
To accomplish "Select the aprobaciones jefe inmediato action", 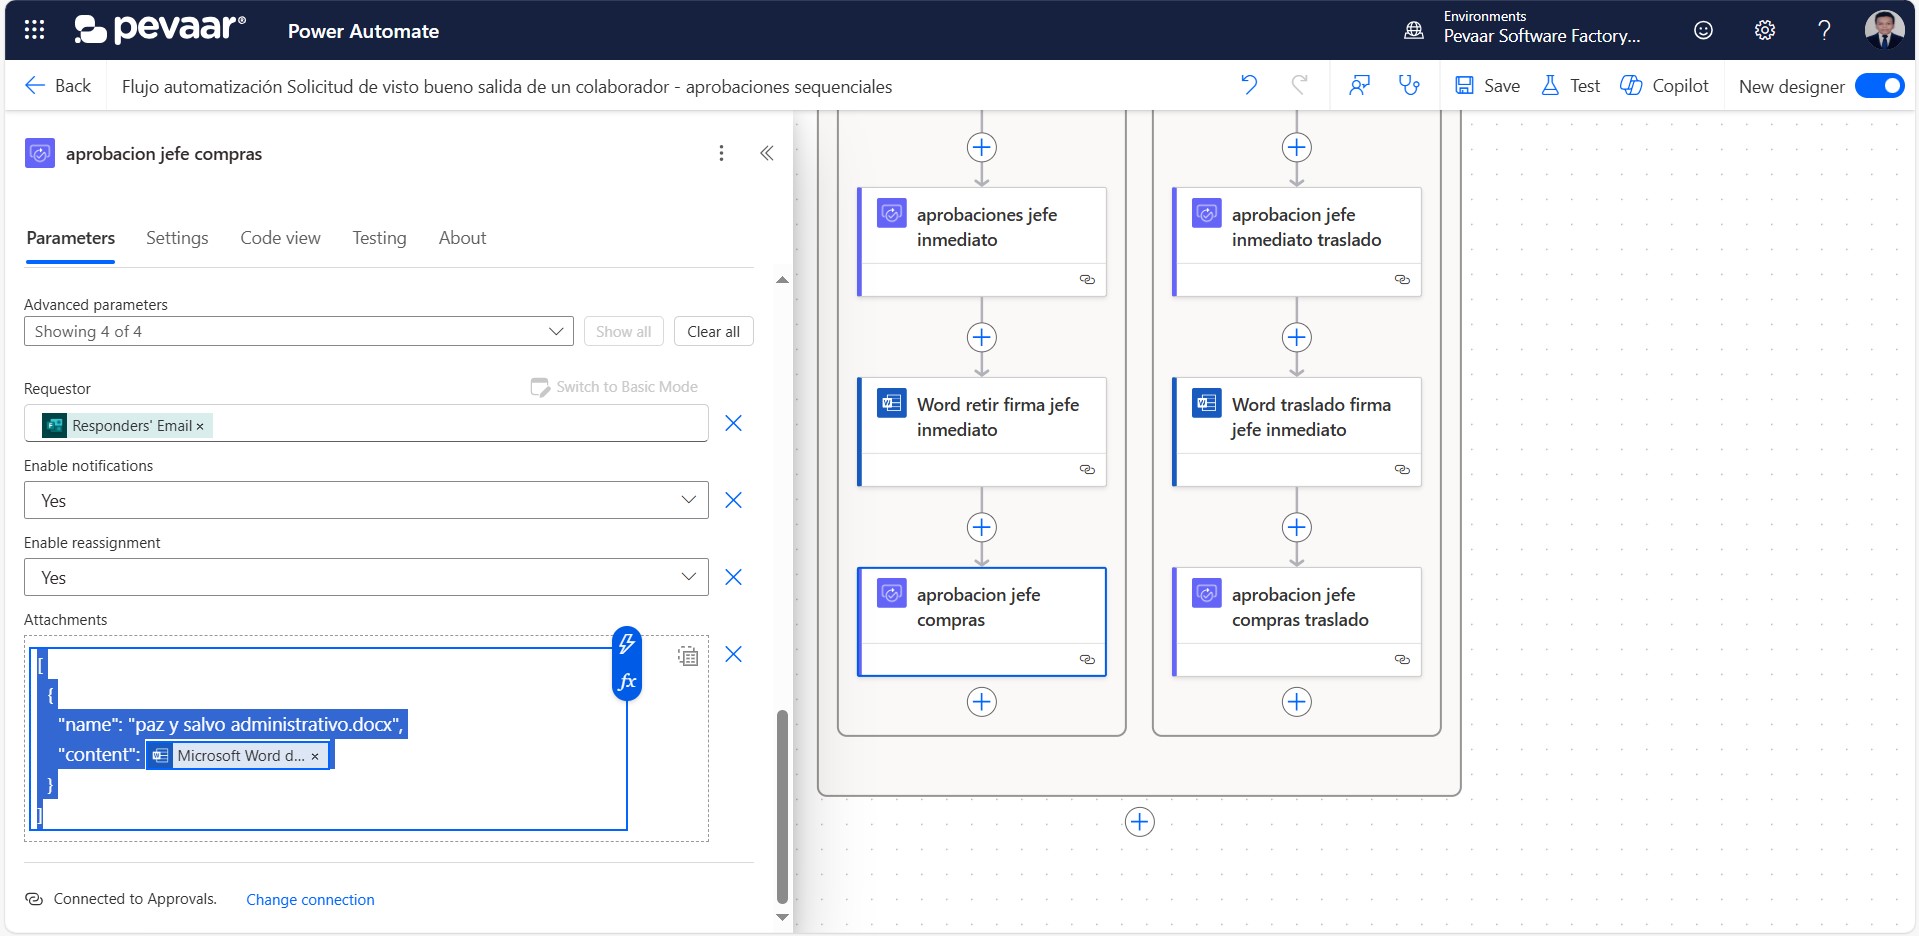I will (982, 242).
